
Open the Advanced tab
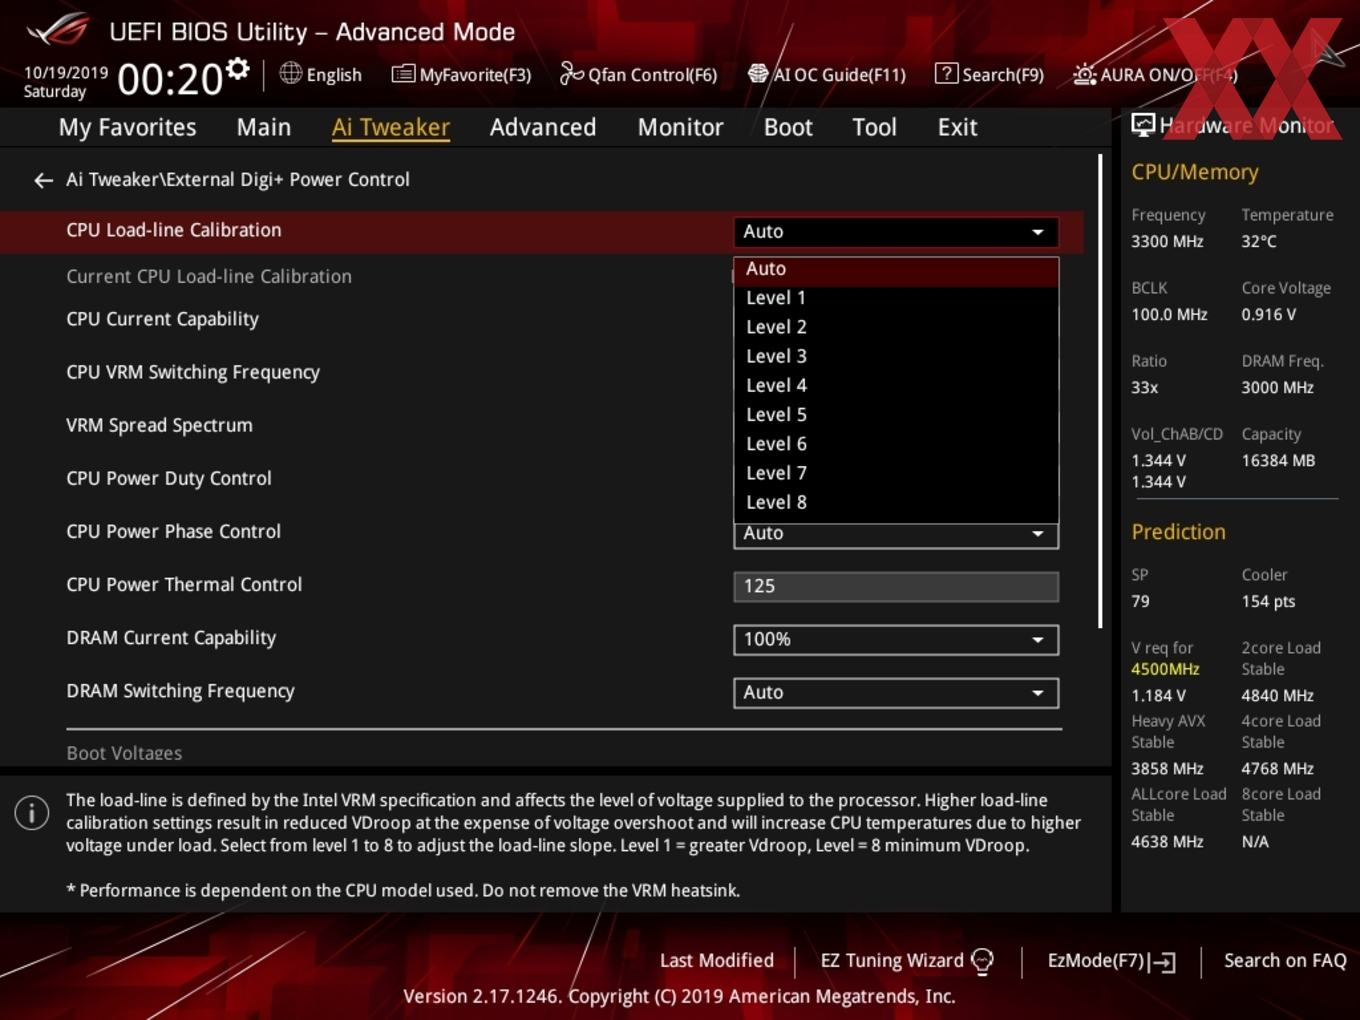543,127
